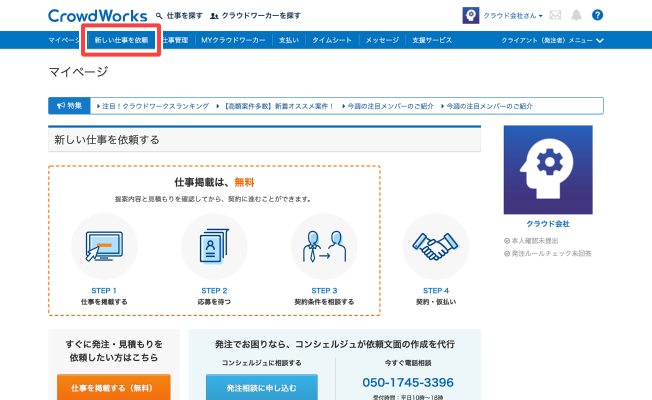Screen dimensions: 652x400
Task: Go to the MYクラウドワーカー tab
Action: (234, 40)
